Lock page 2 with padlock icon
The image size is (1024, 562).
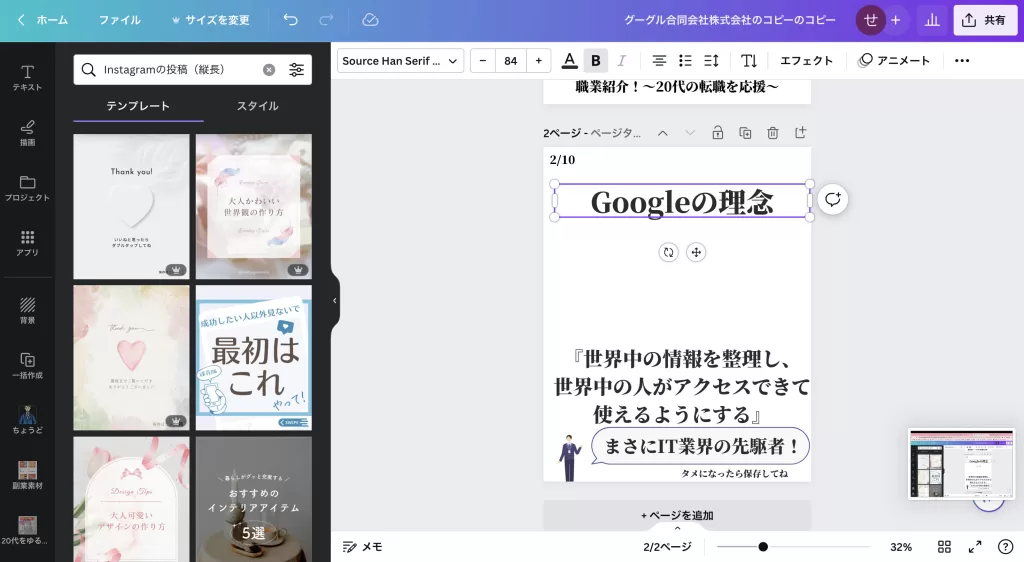click(x=718, y=133)
